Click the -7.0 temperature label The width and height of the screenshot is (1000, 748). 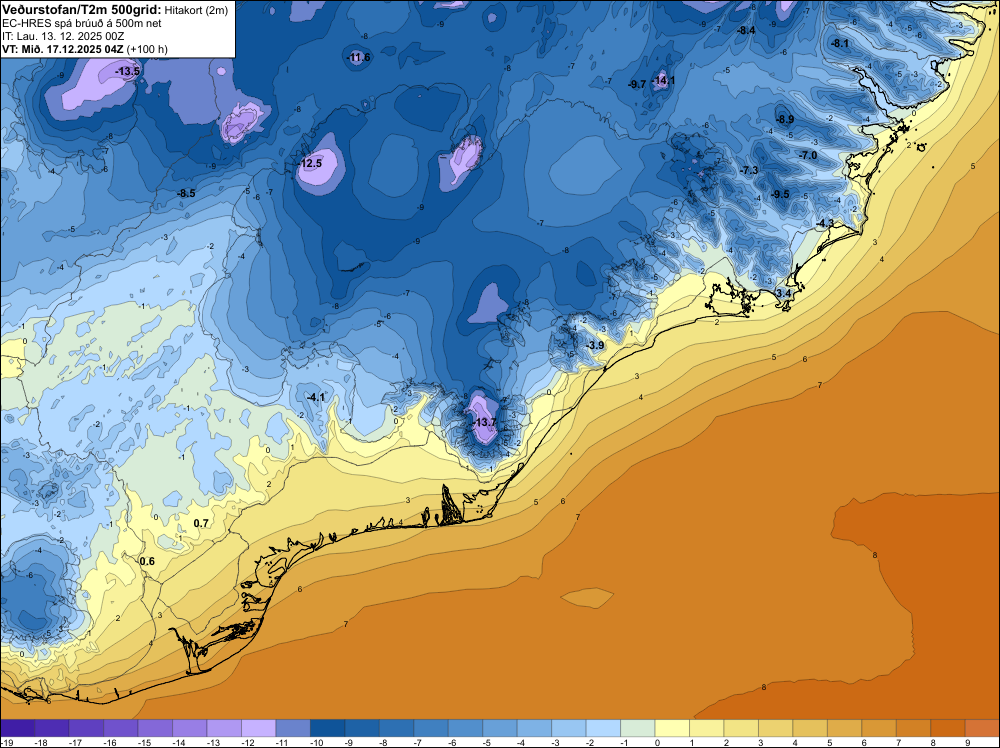click(x=808, y=155)
